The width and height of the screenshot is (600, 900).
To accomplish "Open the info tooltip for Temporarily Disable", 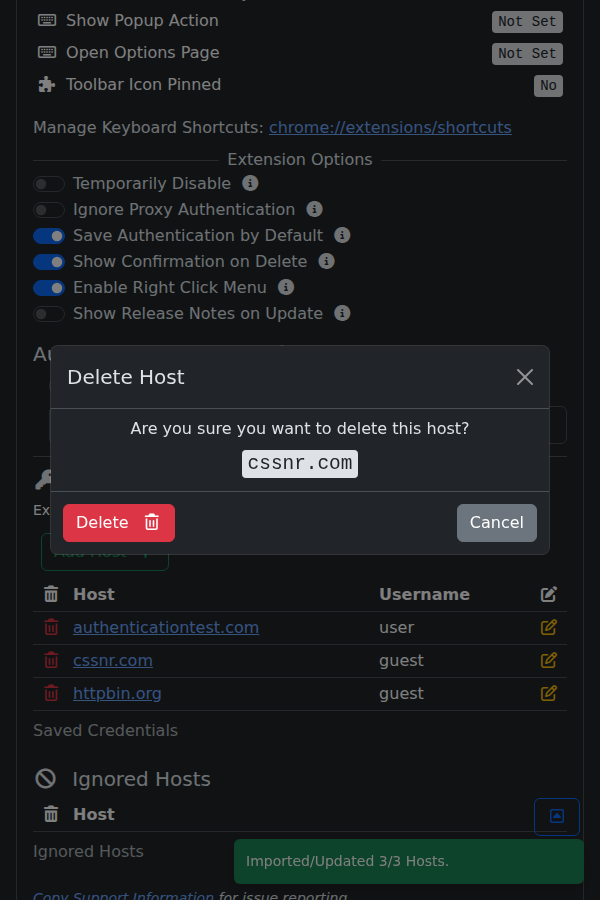I will [x=250, y=184].
